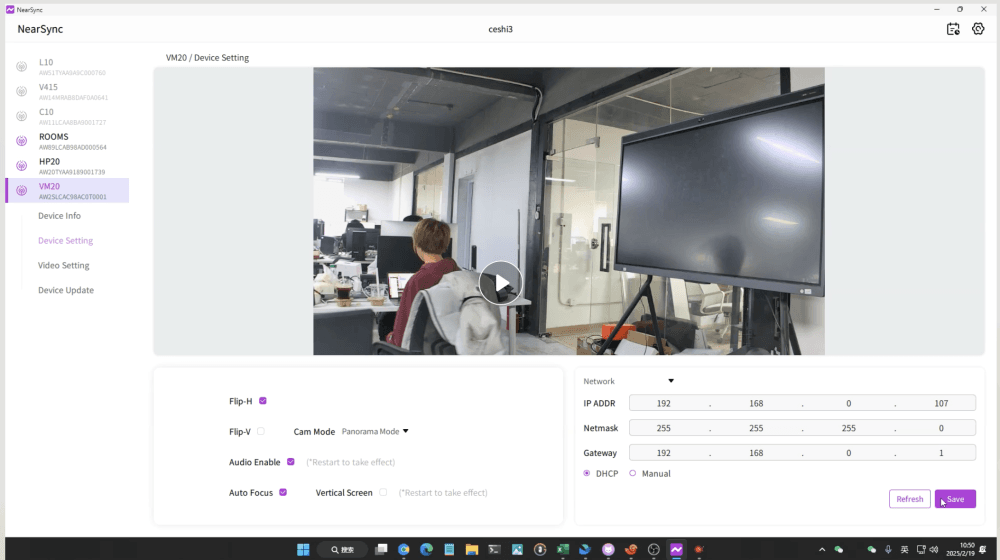Select the Manual radio button

(633, 473)
